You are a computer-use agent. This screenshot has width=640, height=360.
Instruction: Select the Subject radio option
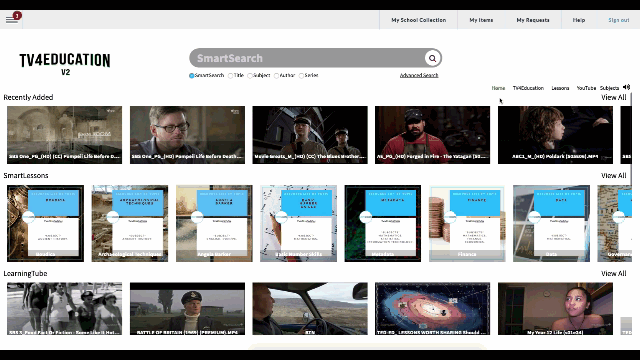click(250, 76)
